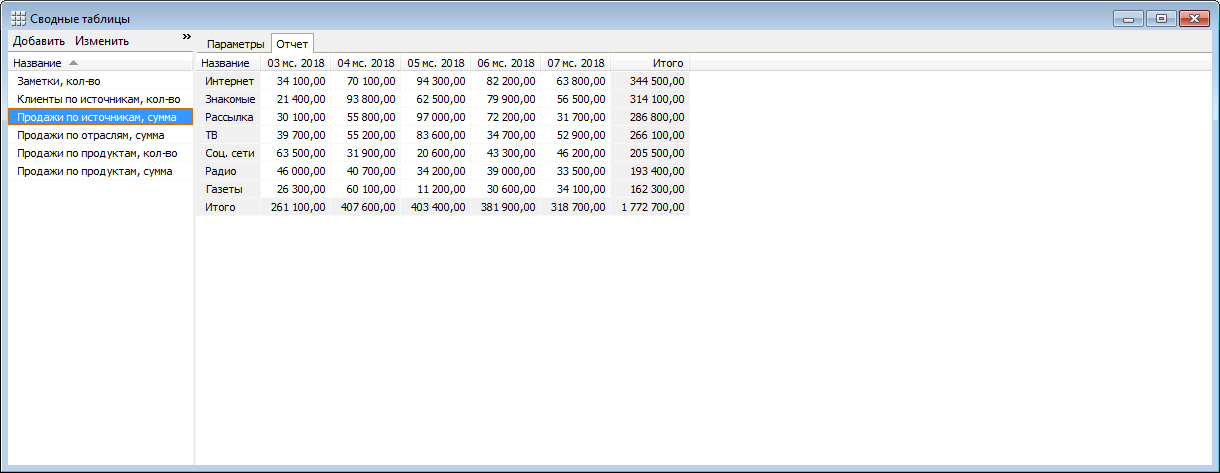Click cell 46 000,00 in Радио row
This screenshot has height=473, width=1220.
point(296,171)
